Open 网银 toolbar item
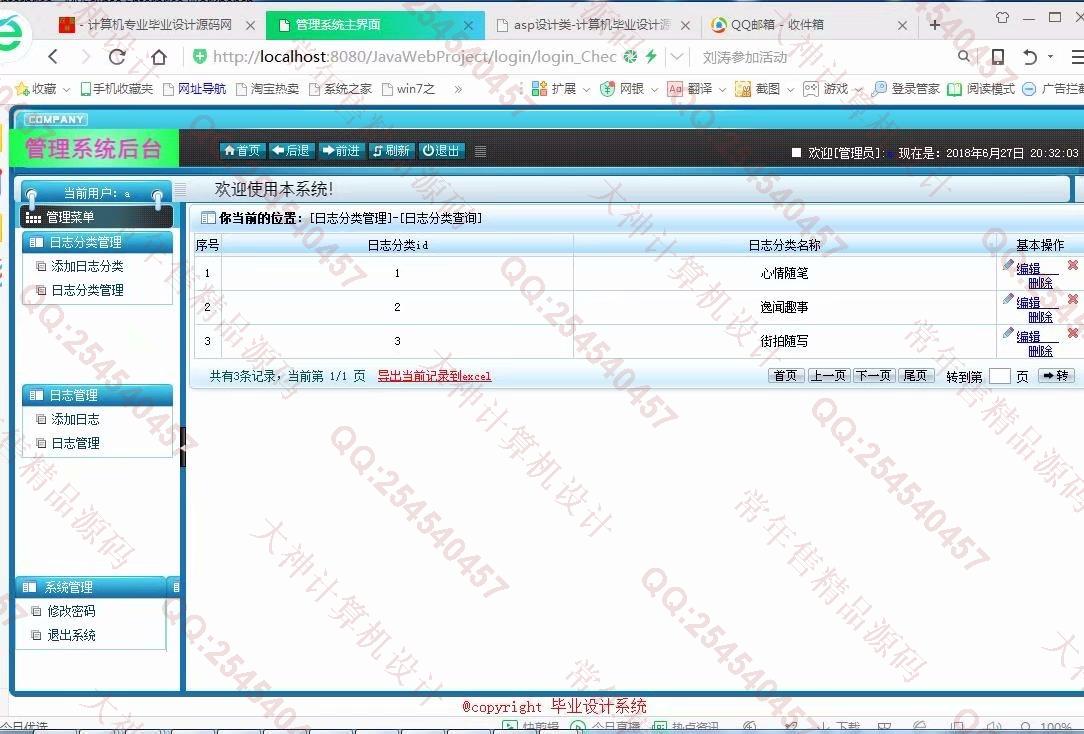The image size is (1084, 734). pos(622,88)
